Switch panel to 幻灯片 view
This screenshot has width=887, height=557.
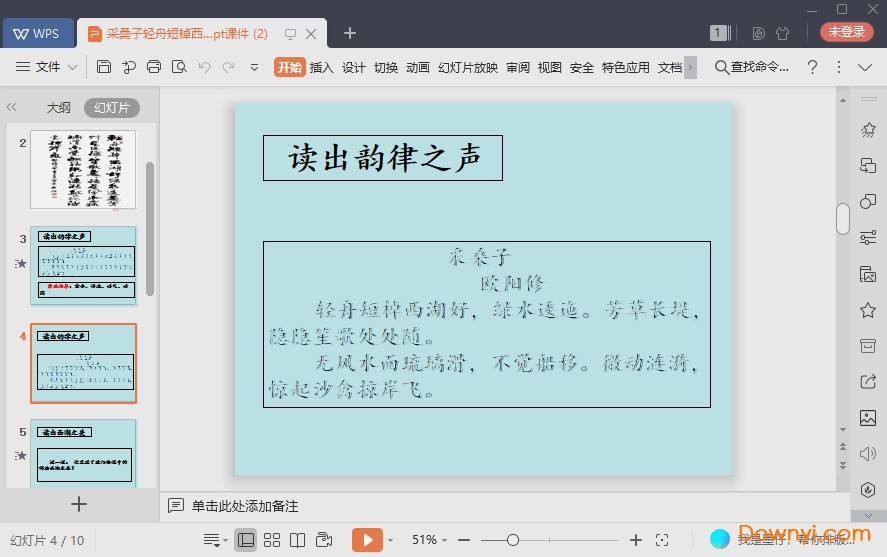pyautogui.click(x=112, y=107)
